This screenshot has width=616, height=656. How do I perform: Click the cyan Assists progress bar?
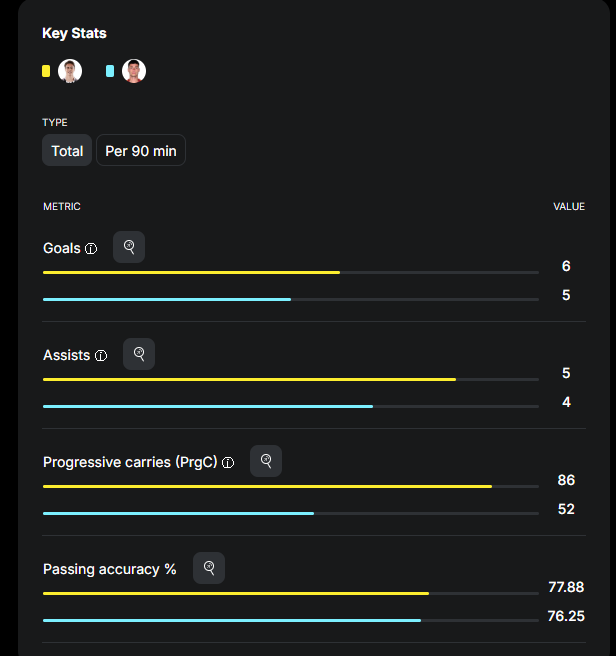point(208,406)
